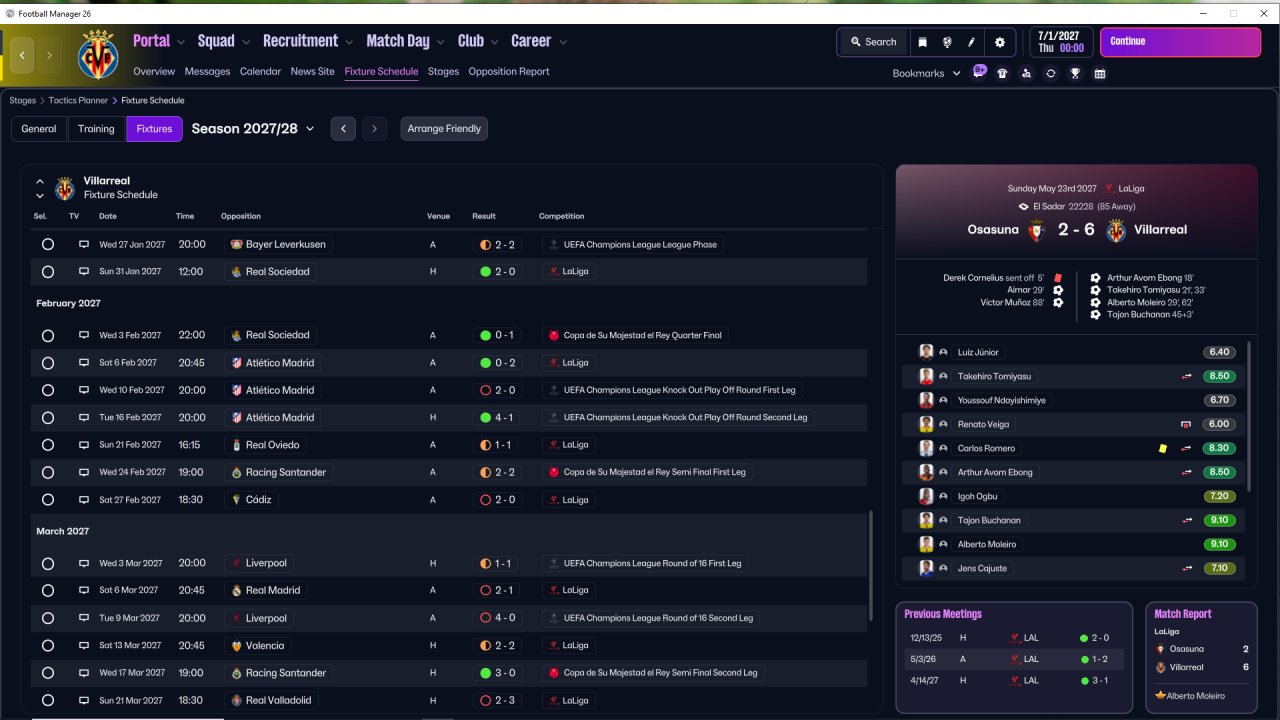Click the TV icon on the Cádiz row
1280x720 pixels.
point(84,499)
